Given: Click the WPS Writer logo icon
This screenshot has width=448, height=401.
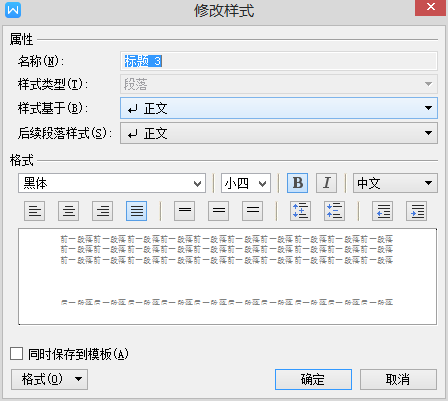Looking at the screenshot, I should [x=13, y=10].
